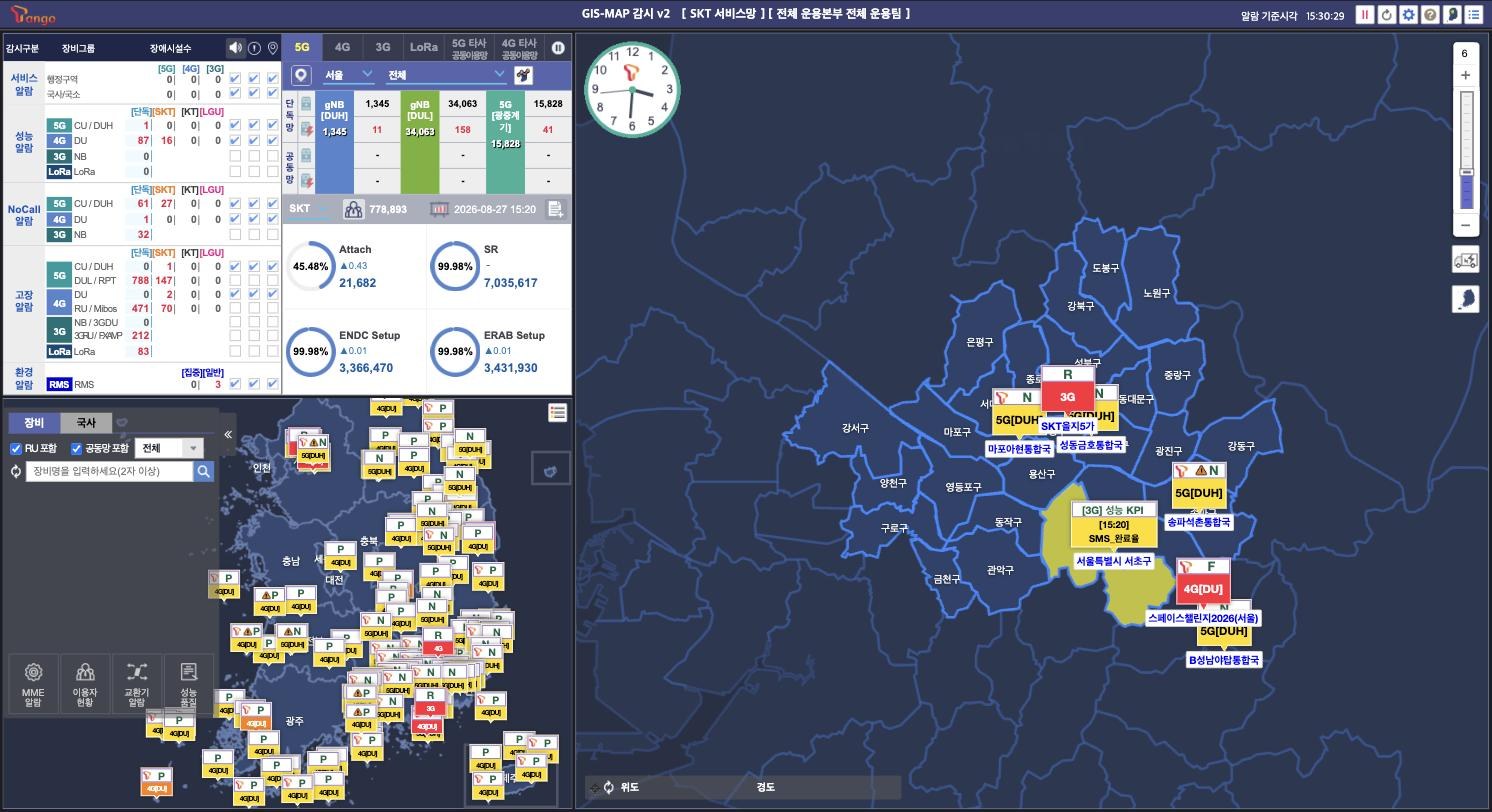Open settings via the blue gear icon
The image size is (1492, 812).
(x=1409, y=15)
